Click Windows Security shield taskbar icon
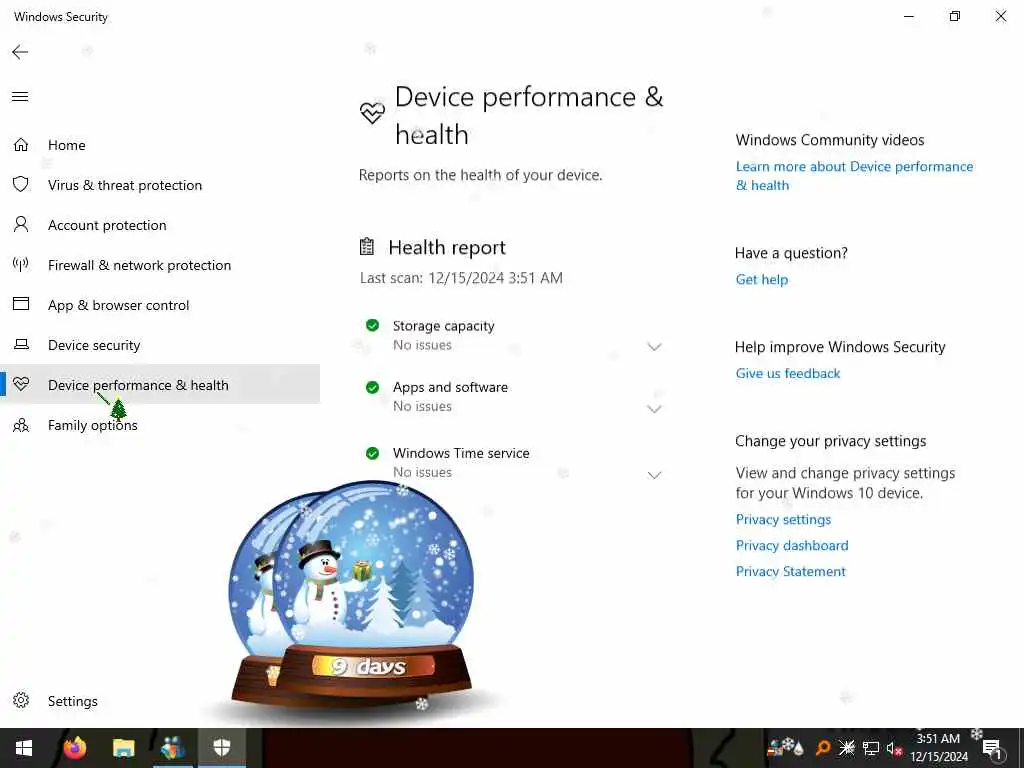 coord(222,748)
